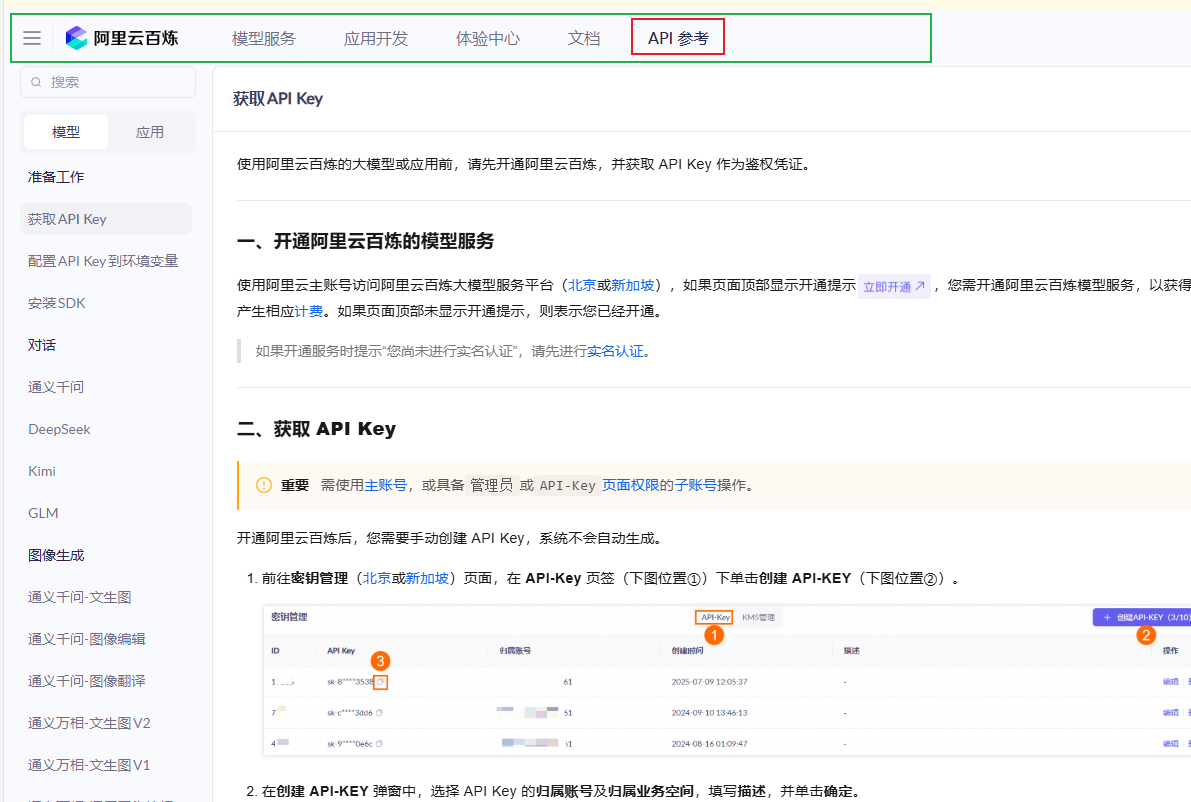The image size is (1191, 802).
Task: Open GLM sidebar entry
Action: tap(43, 513)
